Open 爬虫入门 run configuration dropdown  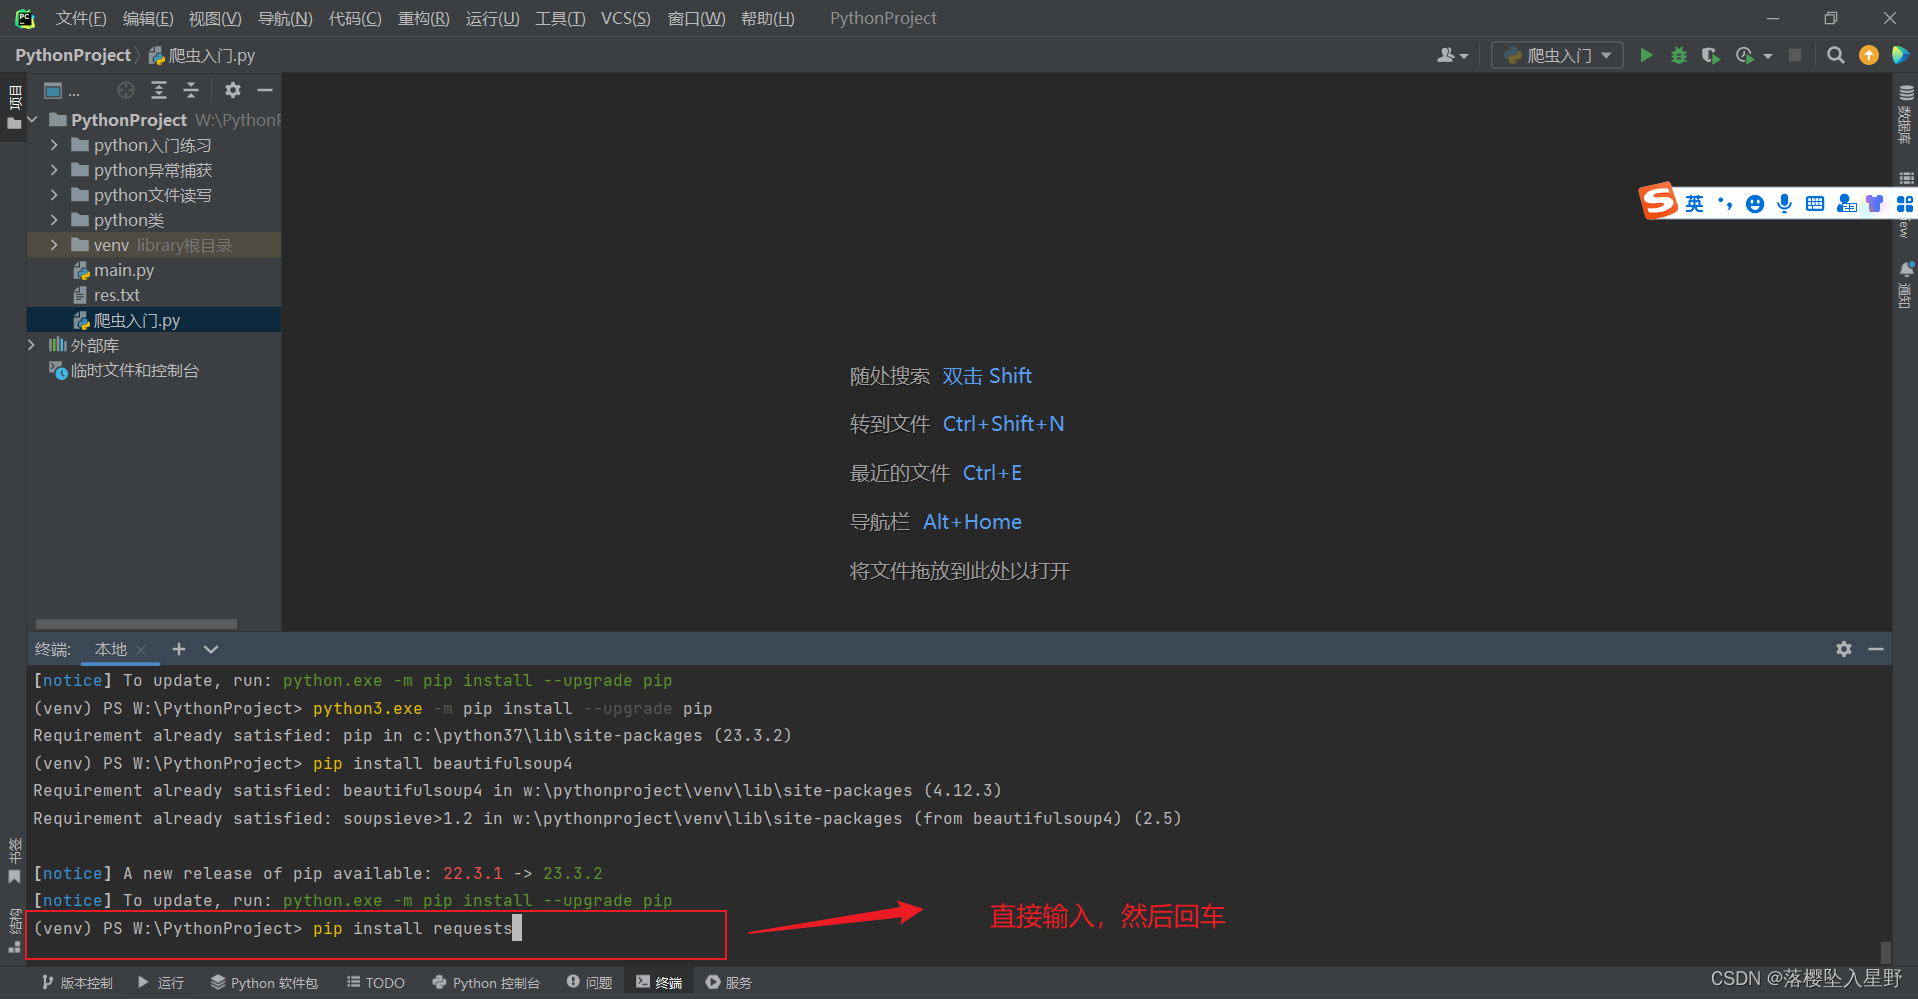coord(1557,55)
